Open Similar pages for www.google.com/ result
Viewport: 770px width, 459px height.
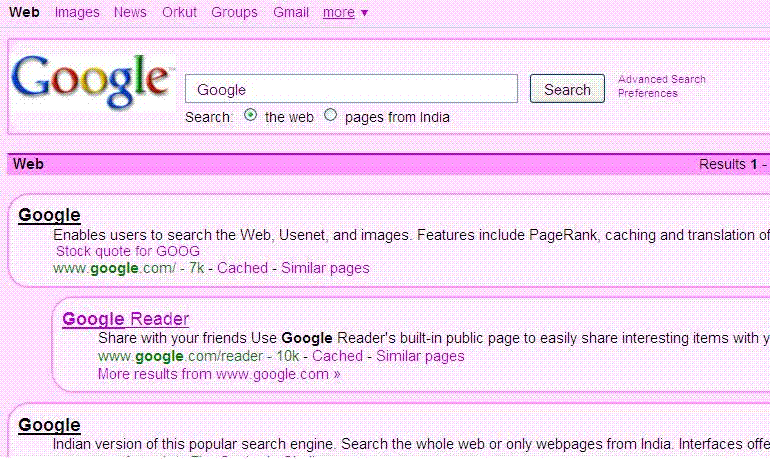[325, 268]
